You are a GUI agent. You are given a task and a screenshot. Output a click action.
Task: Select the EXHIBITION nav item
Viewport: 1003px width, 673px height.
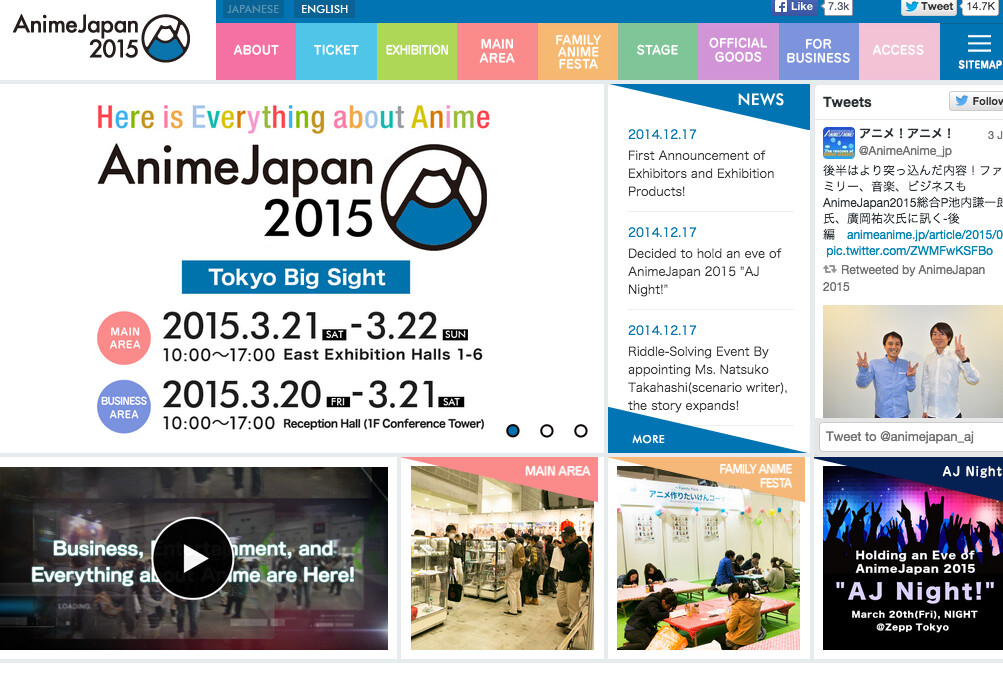pyautogui.click(x=417, y=49)
